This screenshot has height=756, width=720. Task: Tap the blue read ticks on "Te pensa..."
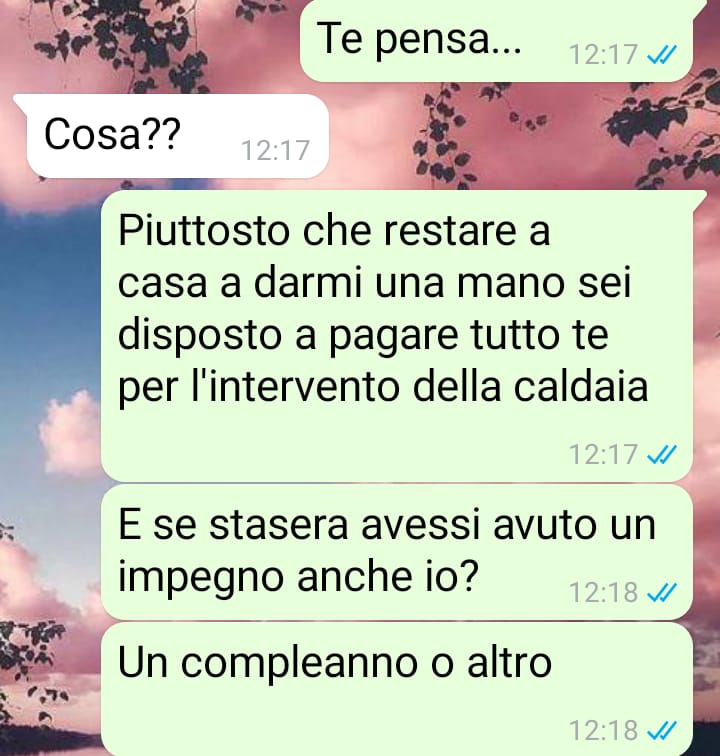pos(662,54)
